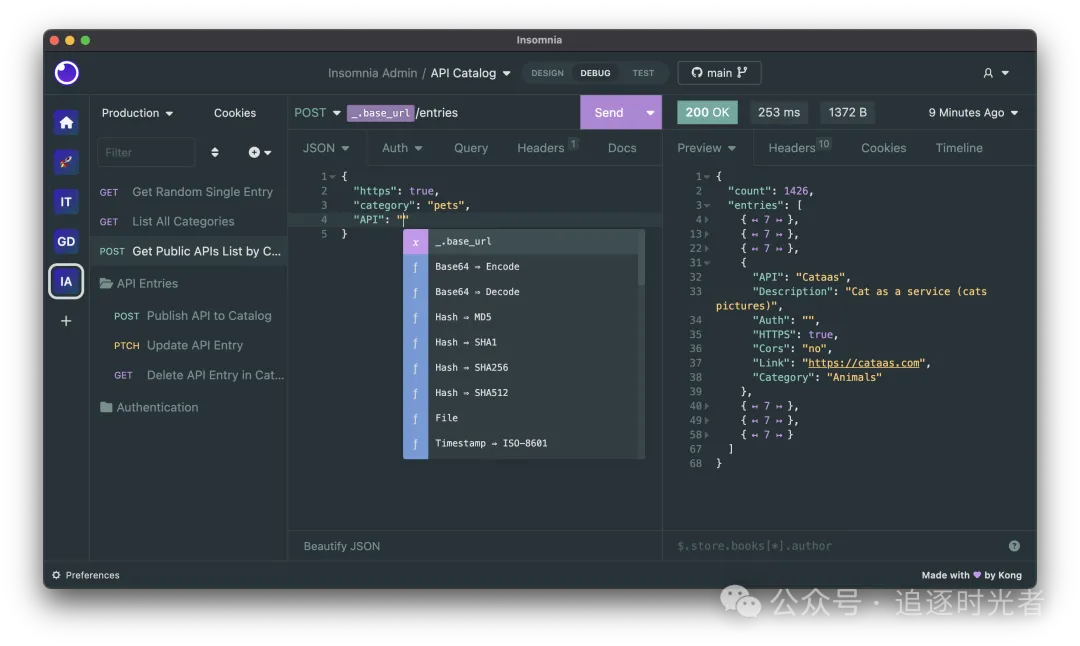Switch to the IT workspace icon
The width and height of the screenshot is (1080, 646).
66,202
